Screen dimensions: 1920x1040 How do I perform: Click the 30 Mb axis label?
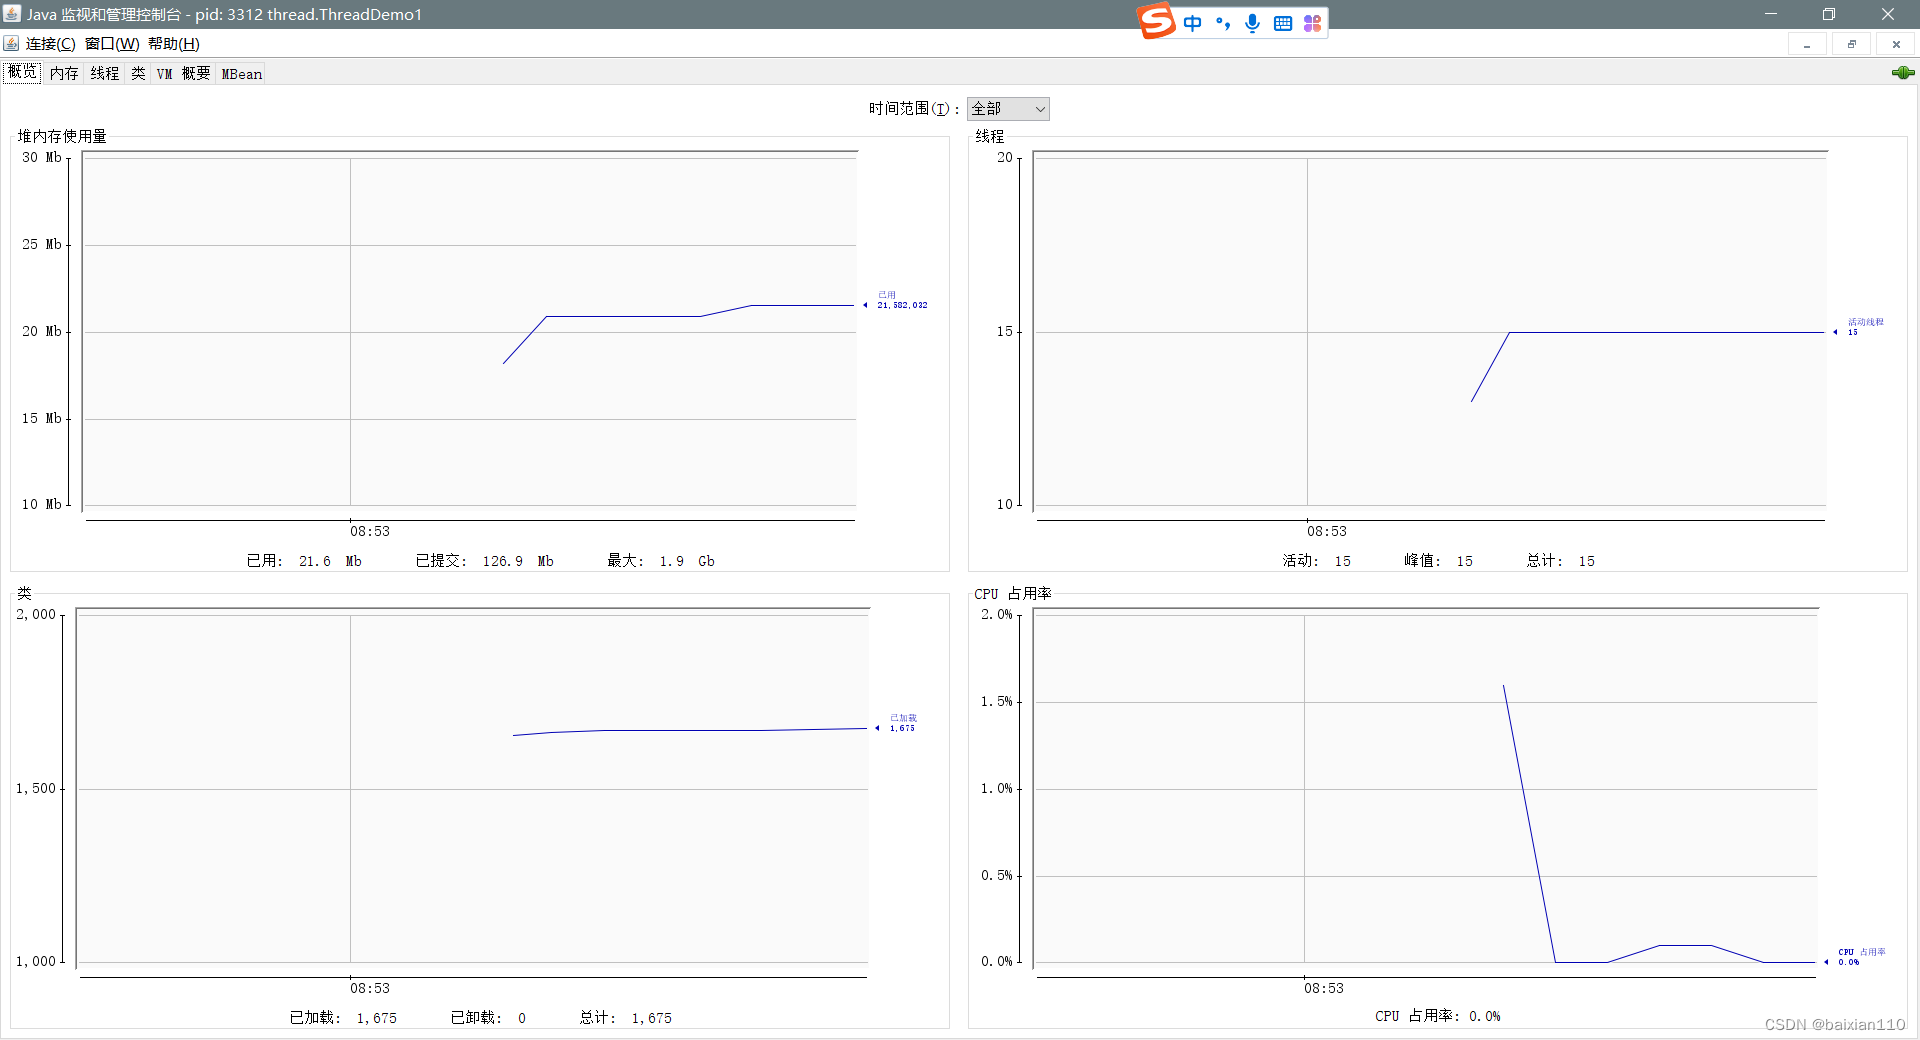(x=42, y=157)
